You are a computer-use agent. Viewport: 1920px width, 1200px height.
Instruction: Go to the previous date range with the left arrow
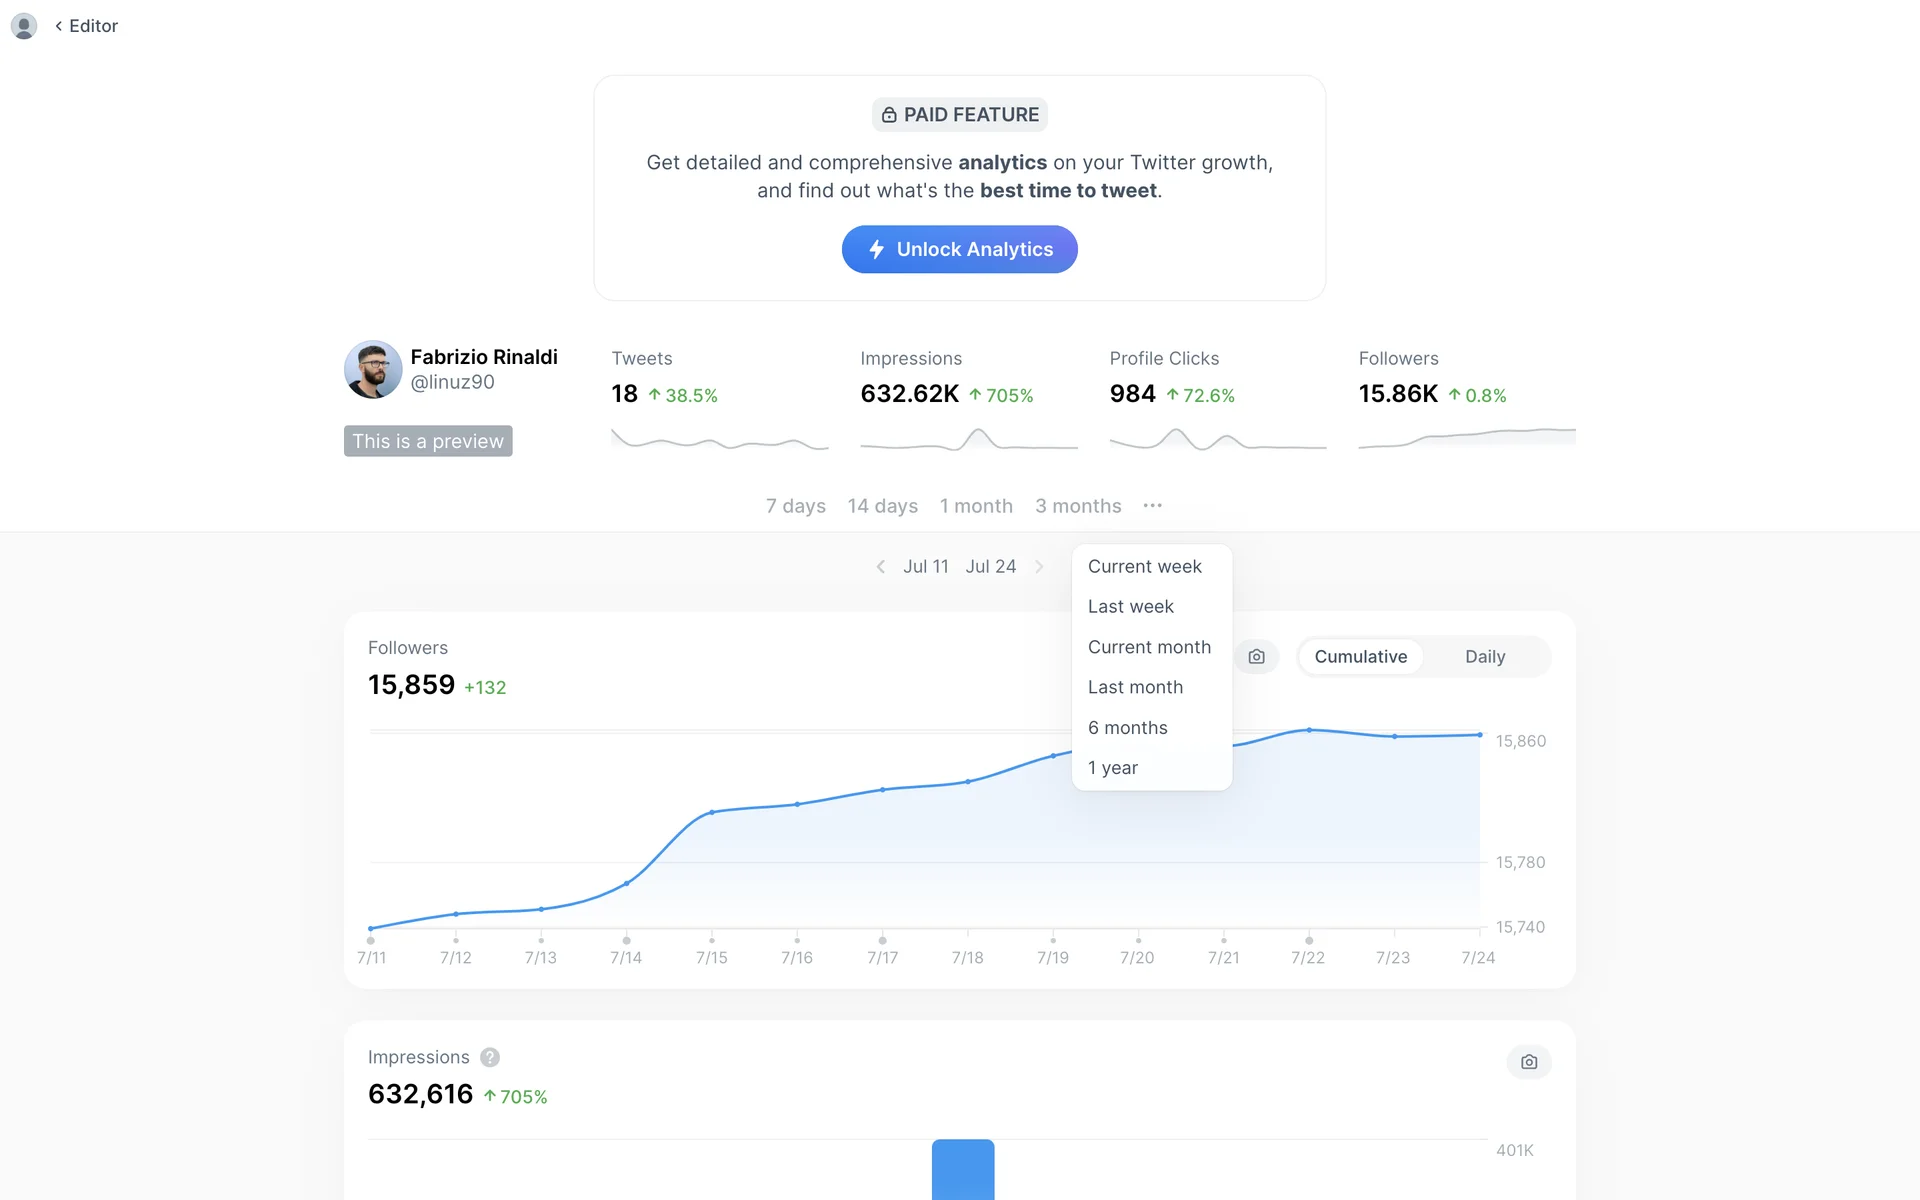coord(880,567)
